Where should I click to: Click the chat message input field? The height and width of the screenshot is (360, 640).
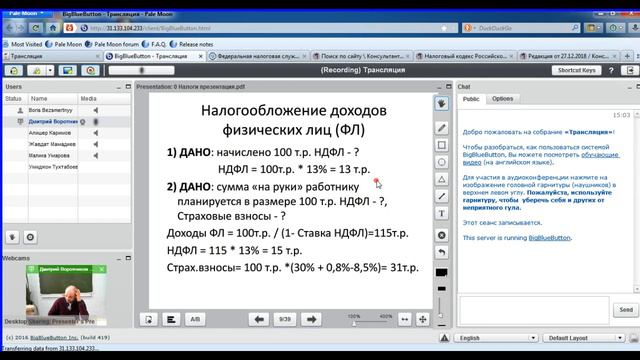click(534, 310)
